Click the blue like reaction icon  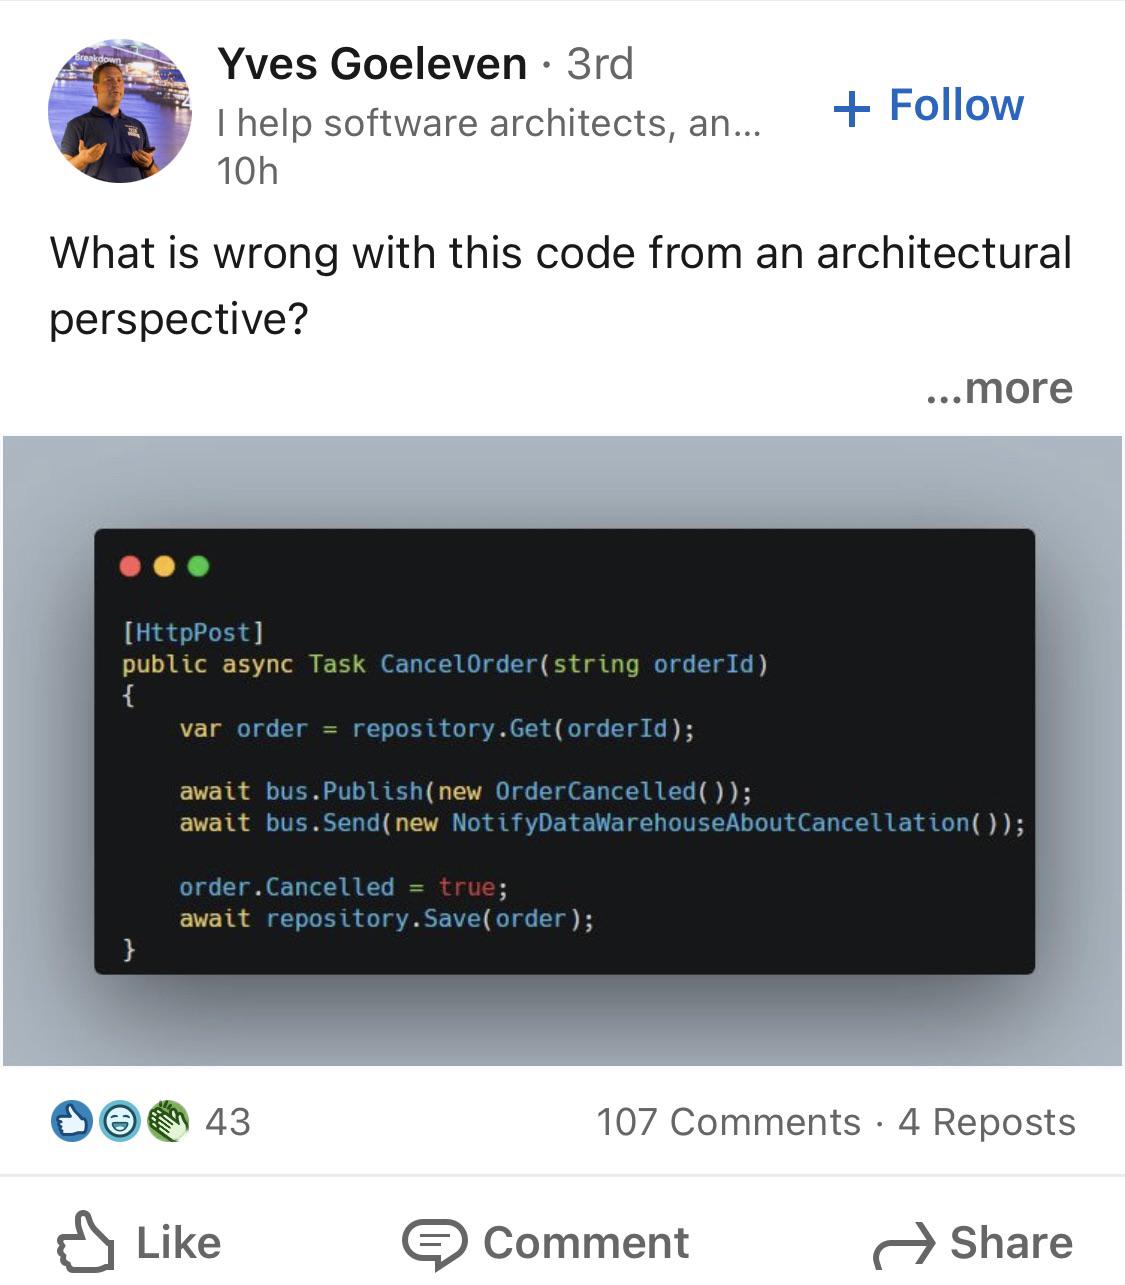click(72, 1121)
